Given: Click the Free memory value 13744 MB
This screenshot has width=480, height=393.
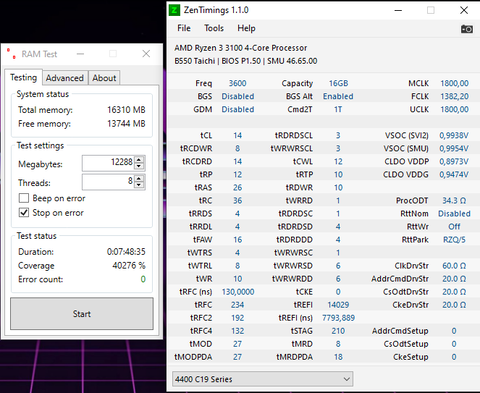Looking at the screenshot, I should click(x=126, y=124).
